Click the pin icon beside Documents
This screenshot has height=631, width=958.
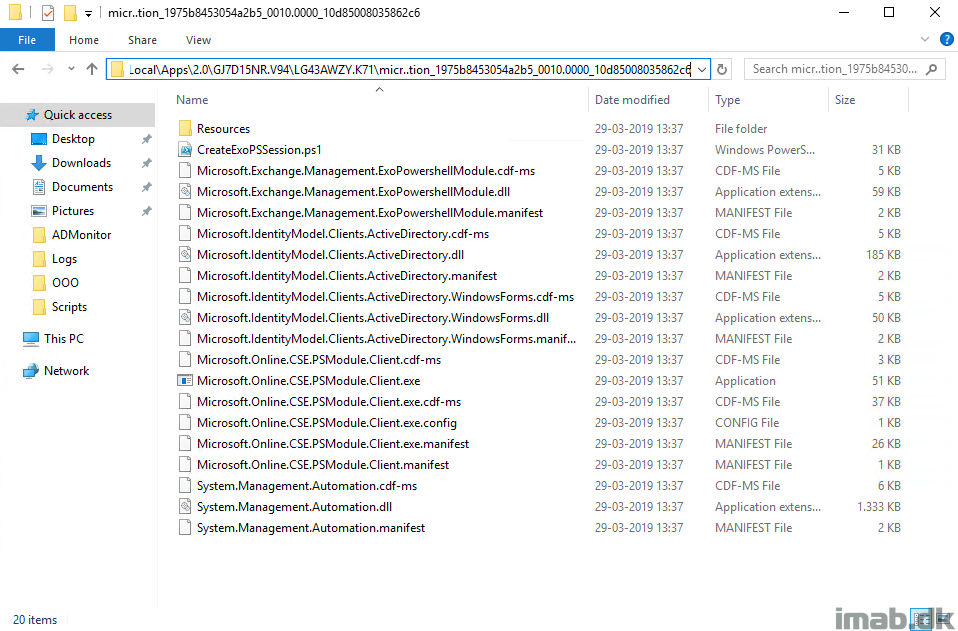(x=147, y=188)
